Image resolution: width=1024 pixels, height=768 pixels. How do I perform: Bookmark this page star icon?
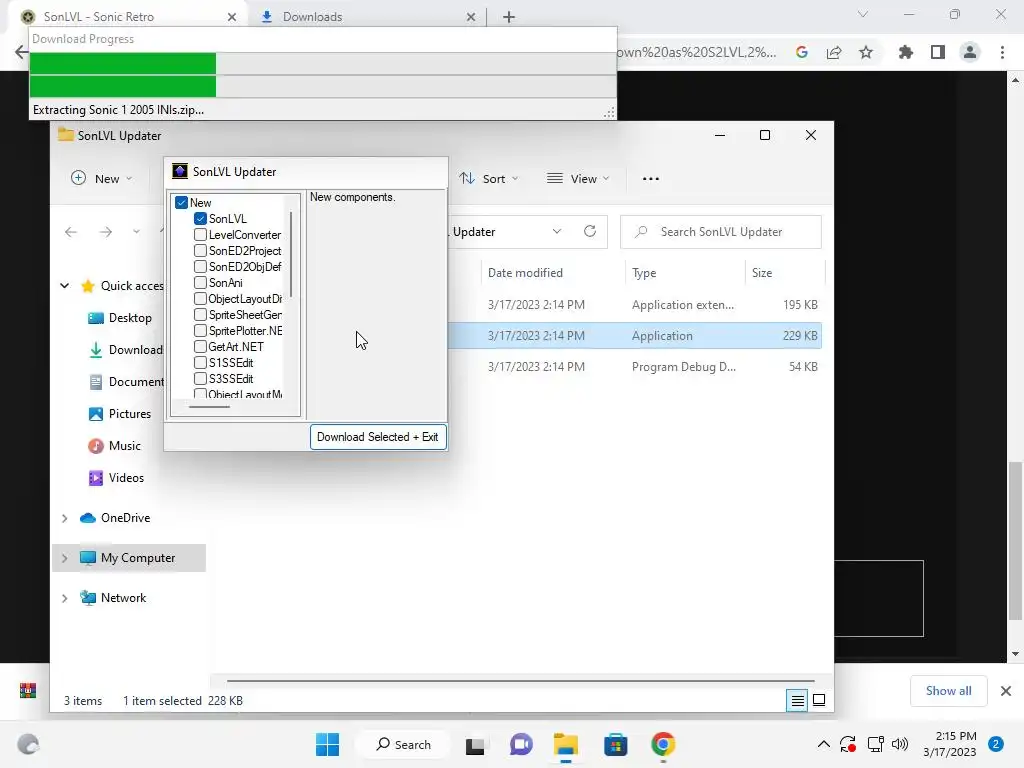tap(866, 52)
